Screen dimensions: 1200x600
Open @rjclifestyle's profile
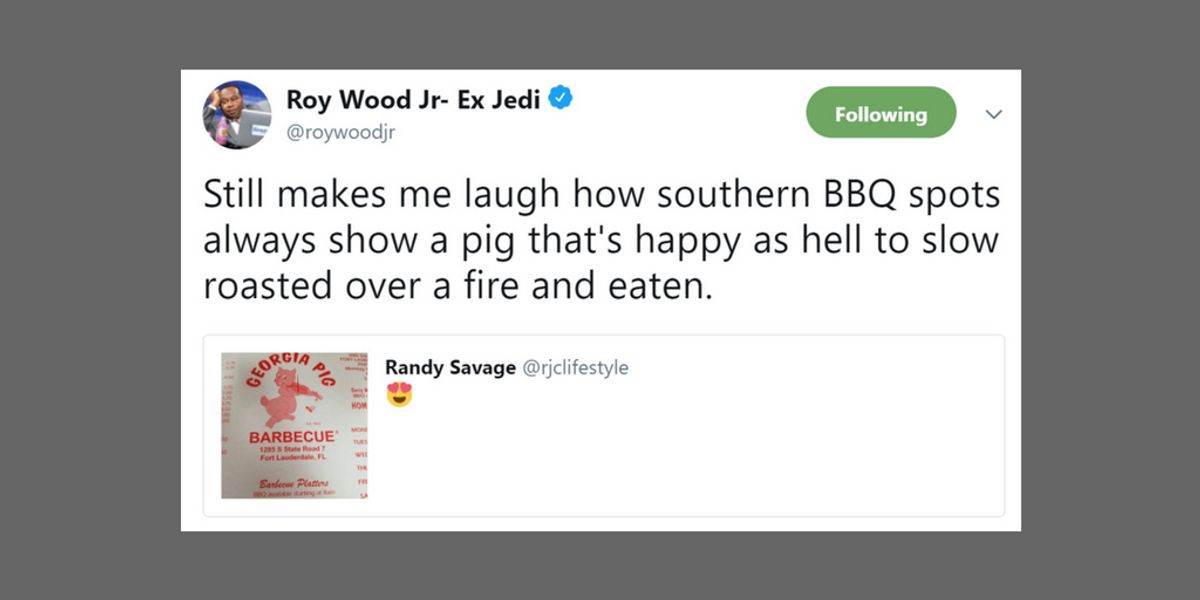click(x=578, y=367)
